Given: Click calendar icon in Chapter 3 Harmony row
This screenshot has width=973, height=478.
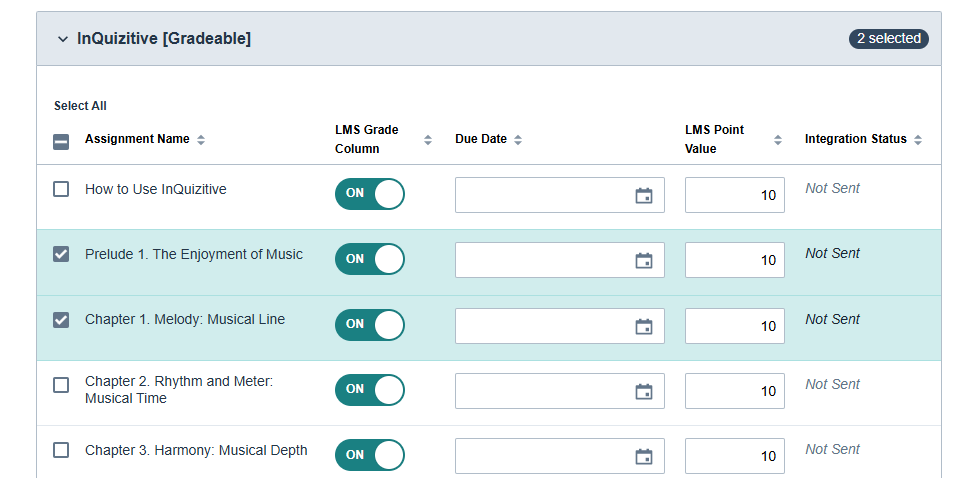Looking at the screenshot, I should point(644,456).
